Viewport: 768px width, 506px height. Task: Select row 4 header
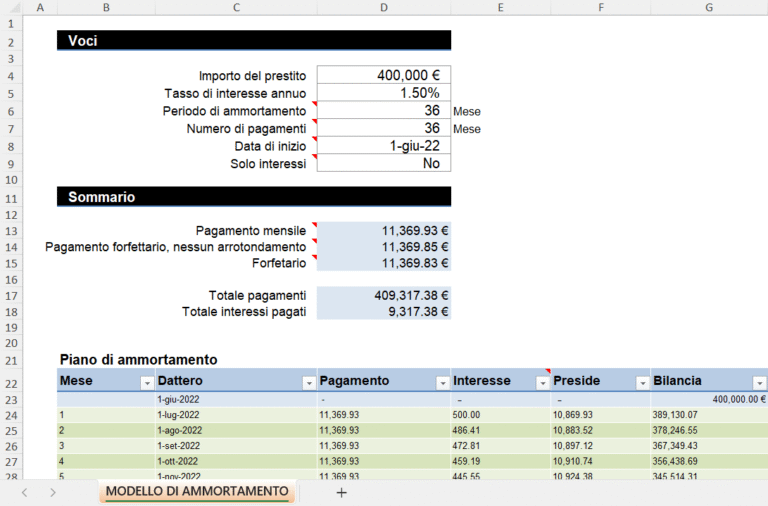coord(11,76)
